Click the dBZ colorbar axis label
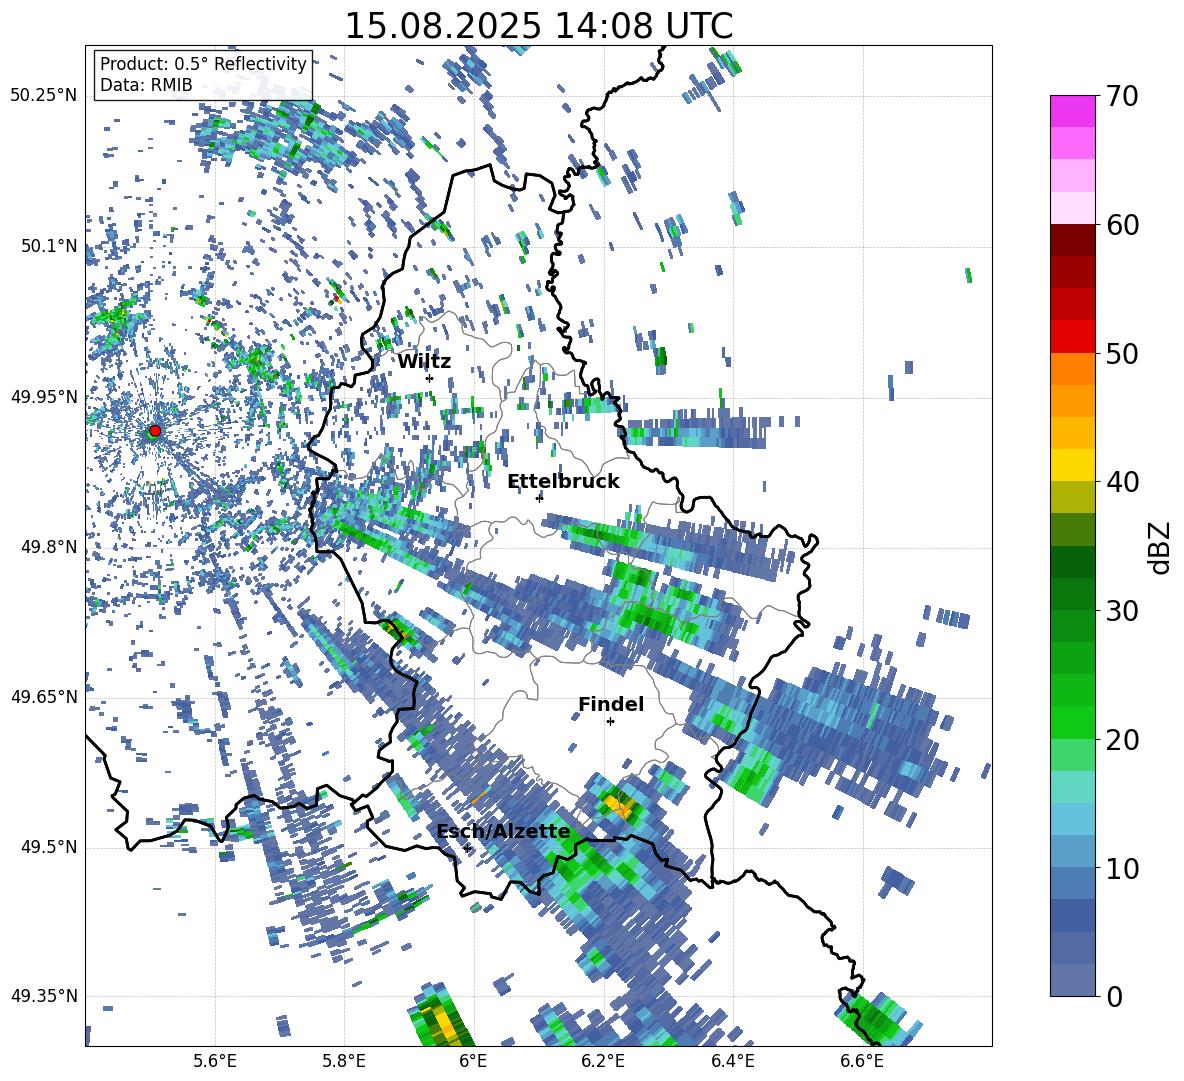 click(x=1161, y=547)
